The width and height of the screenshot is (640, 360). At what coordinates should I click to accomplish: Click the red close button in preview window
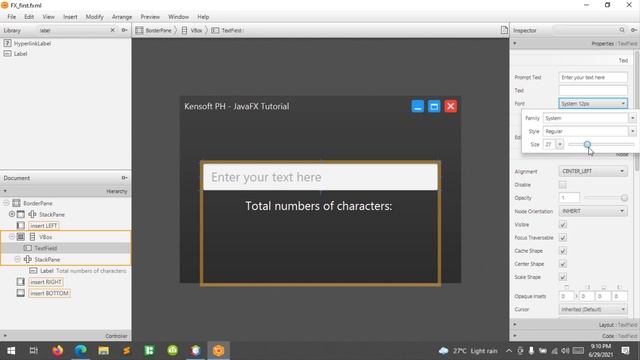pyautogui.click(x=451, y=107)
